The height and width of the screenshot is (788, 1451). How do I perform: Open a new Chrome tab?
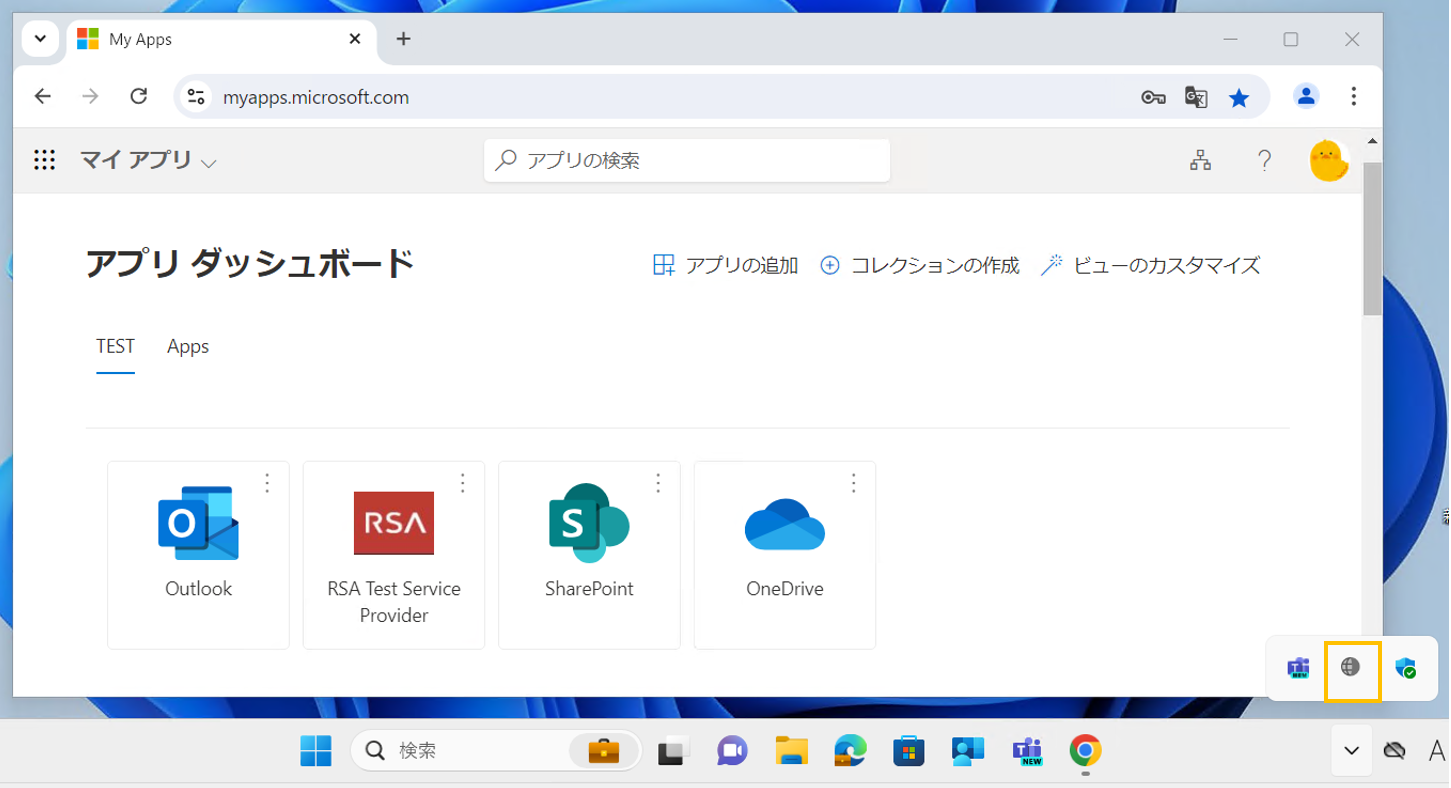click(403, 39)
